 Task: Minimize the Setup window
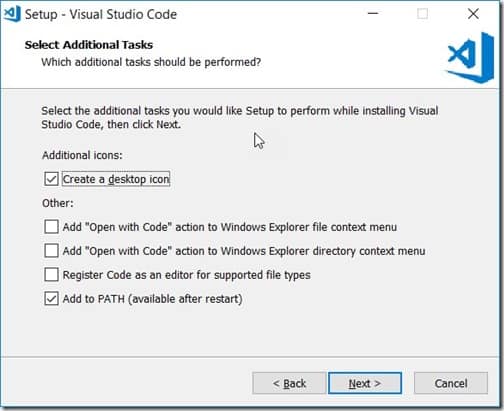pos(373,14)
